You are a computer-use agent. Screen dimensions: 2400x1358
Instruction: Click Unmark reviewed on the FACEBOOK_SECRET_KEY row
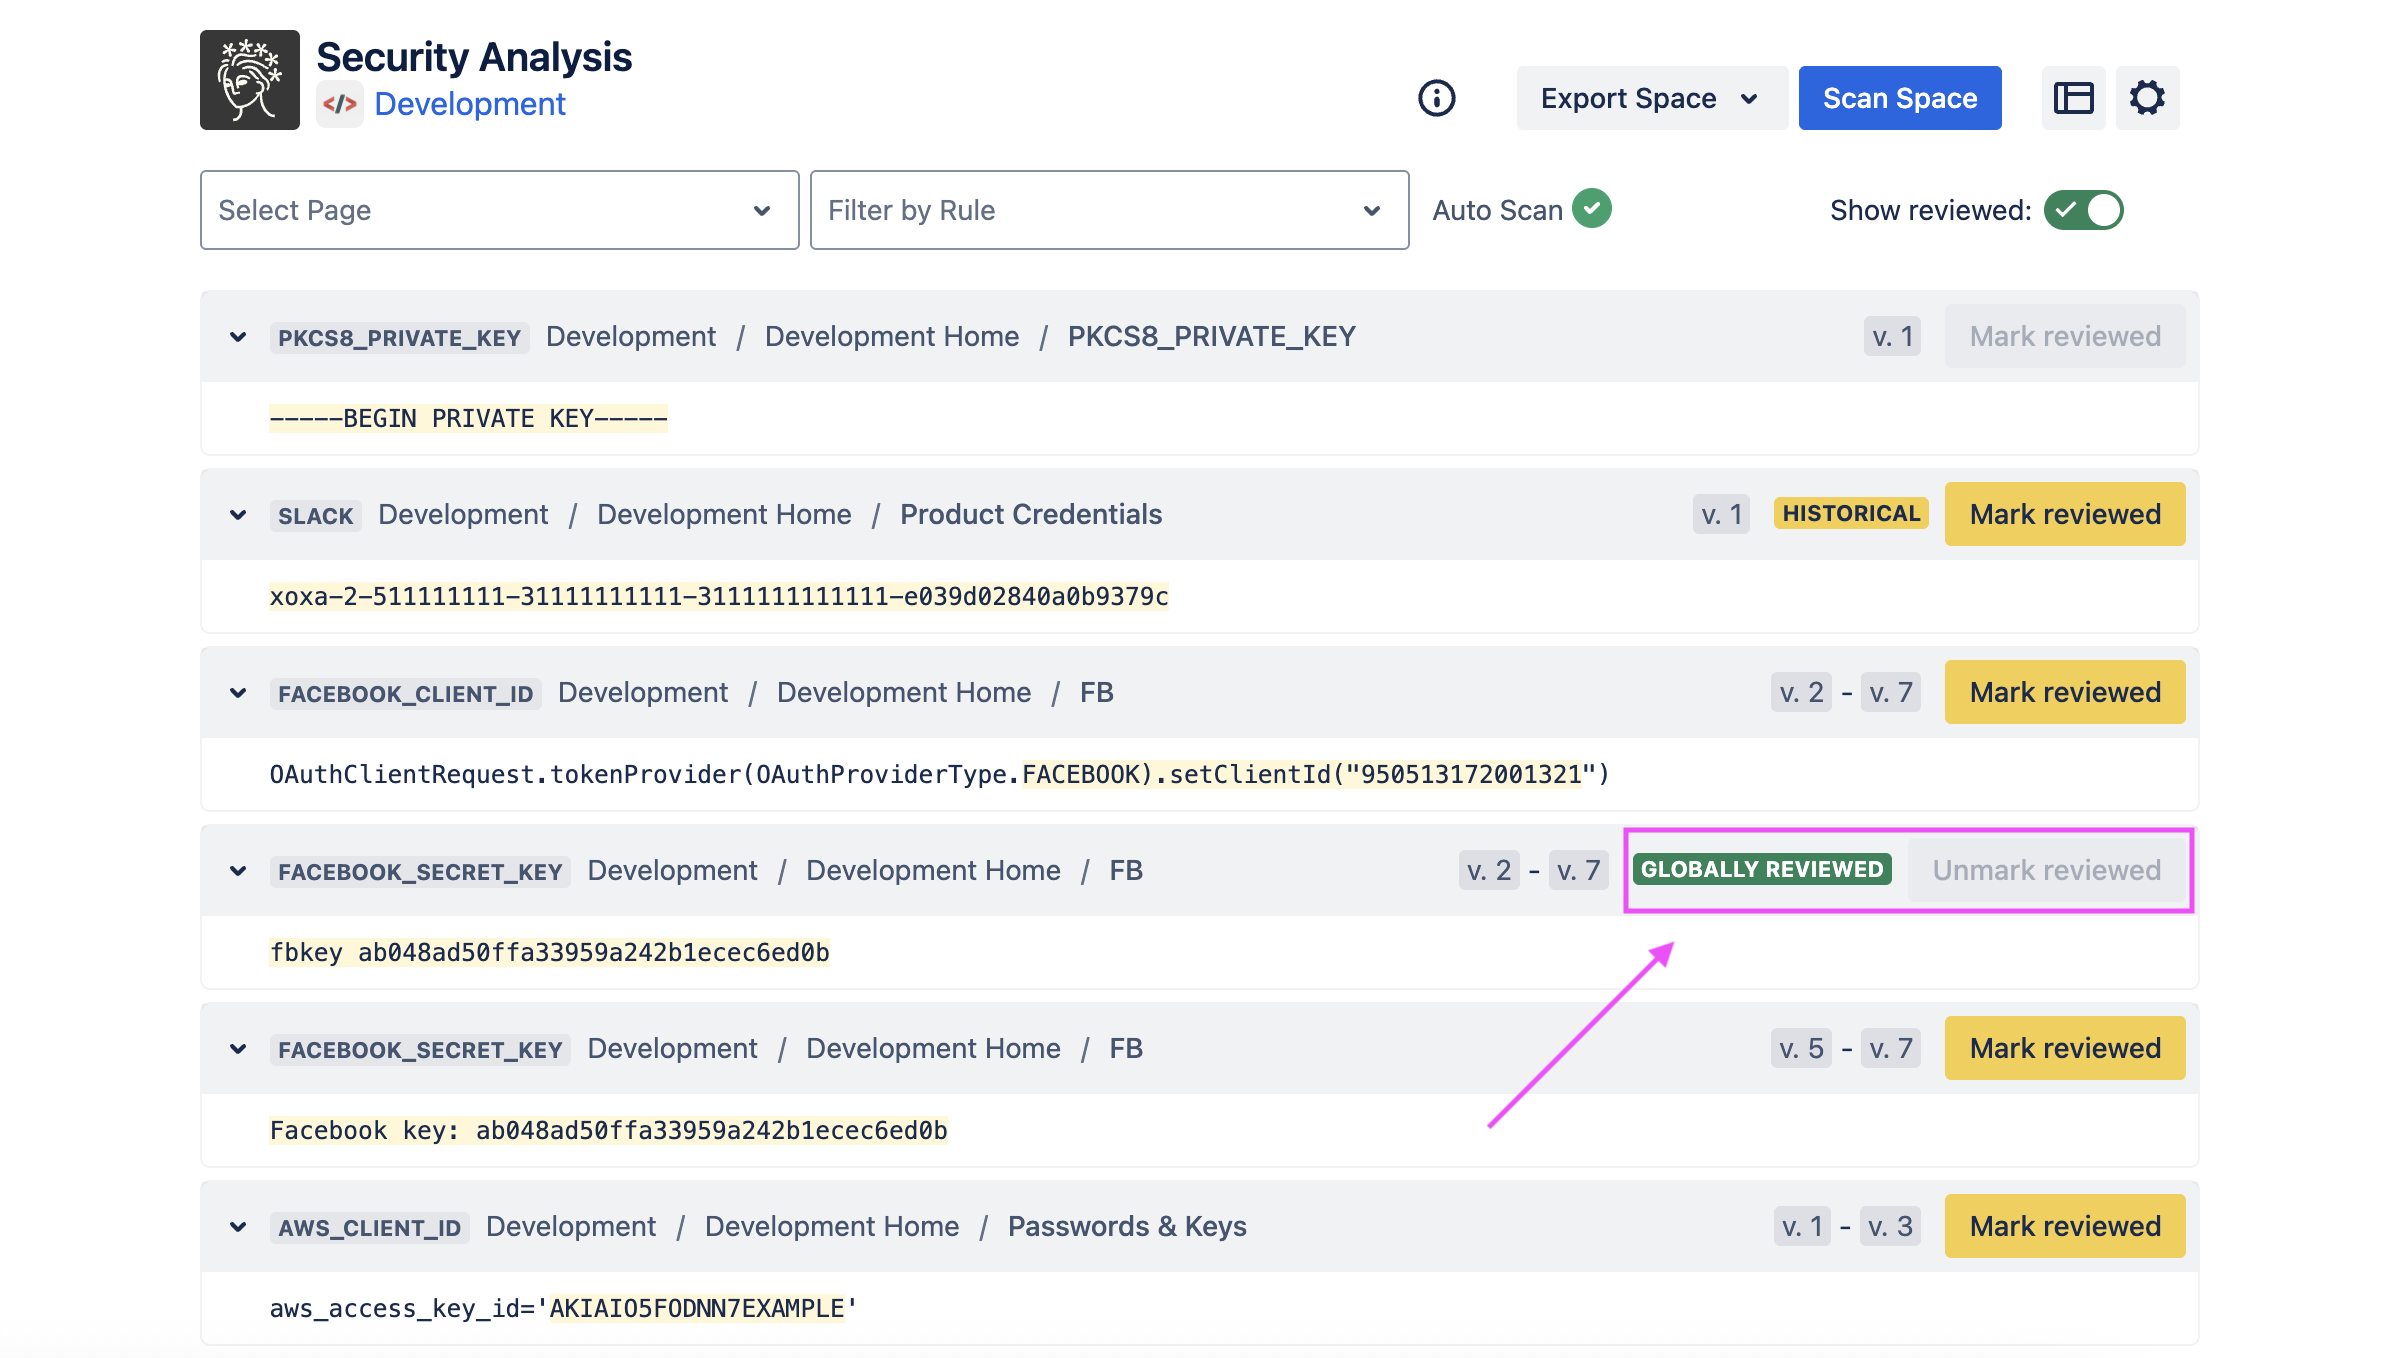pos(2046,870)
